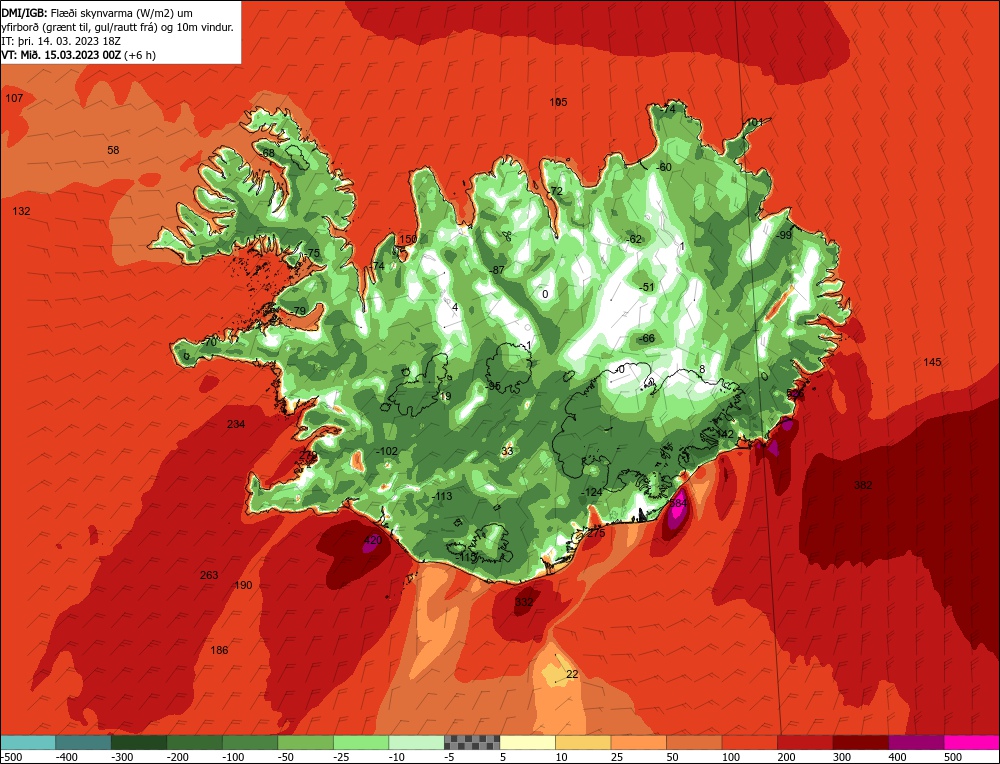This screenshot has height=764, width=1000.
Task: Click the -79 value on the west peninsula
Action: pos(298,311)
